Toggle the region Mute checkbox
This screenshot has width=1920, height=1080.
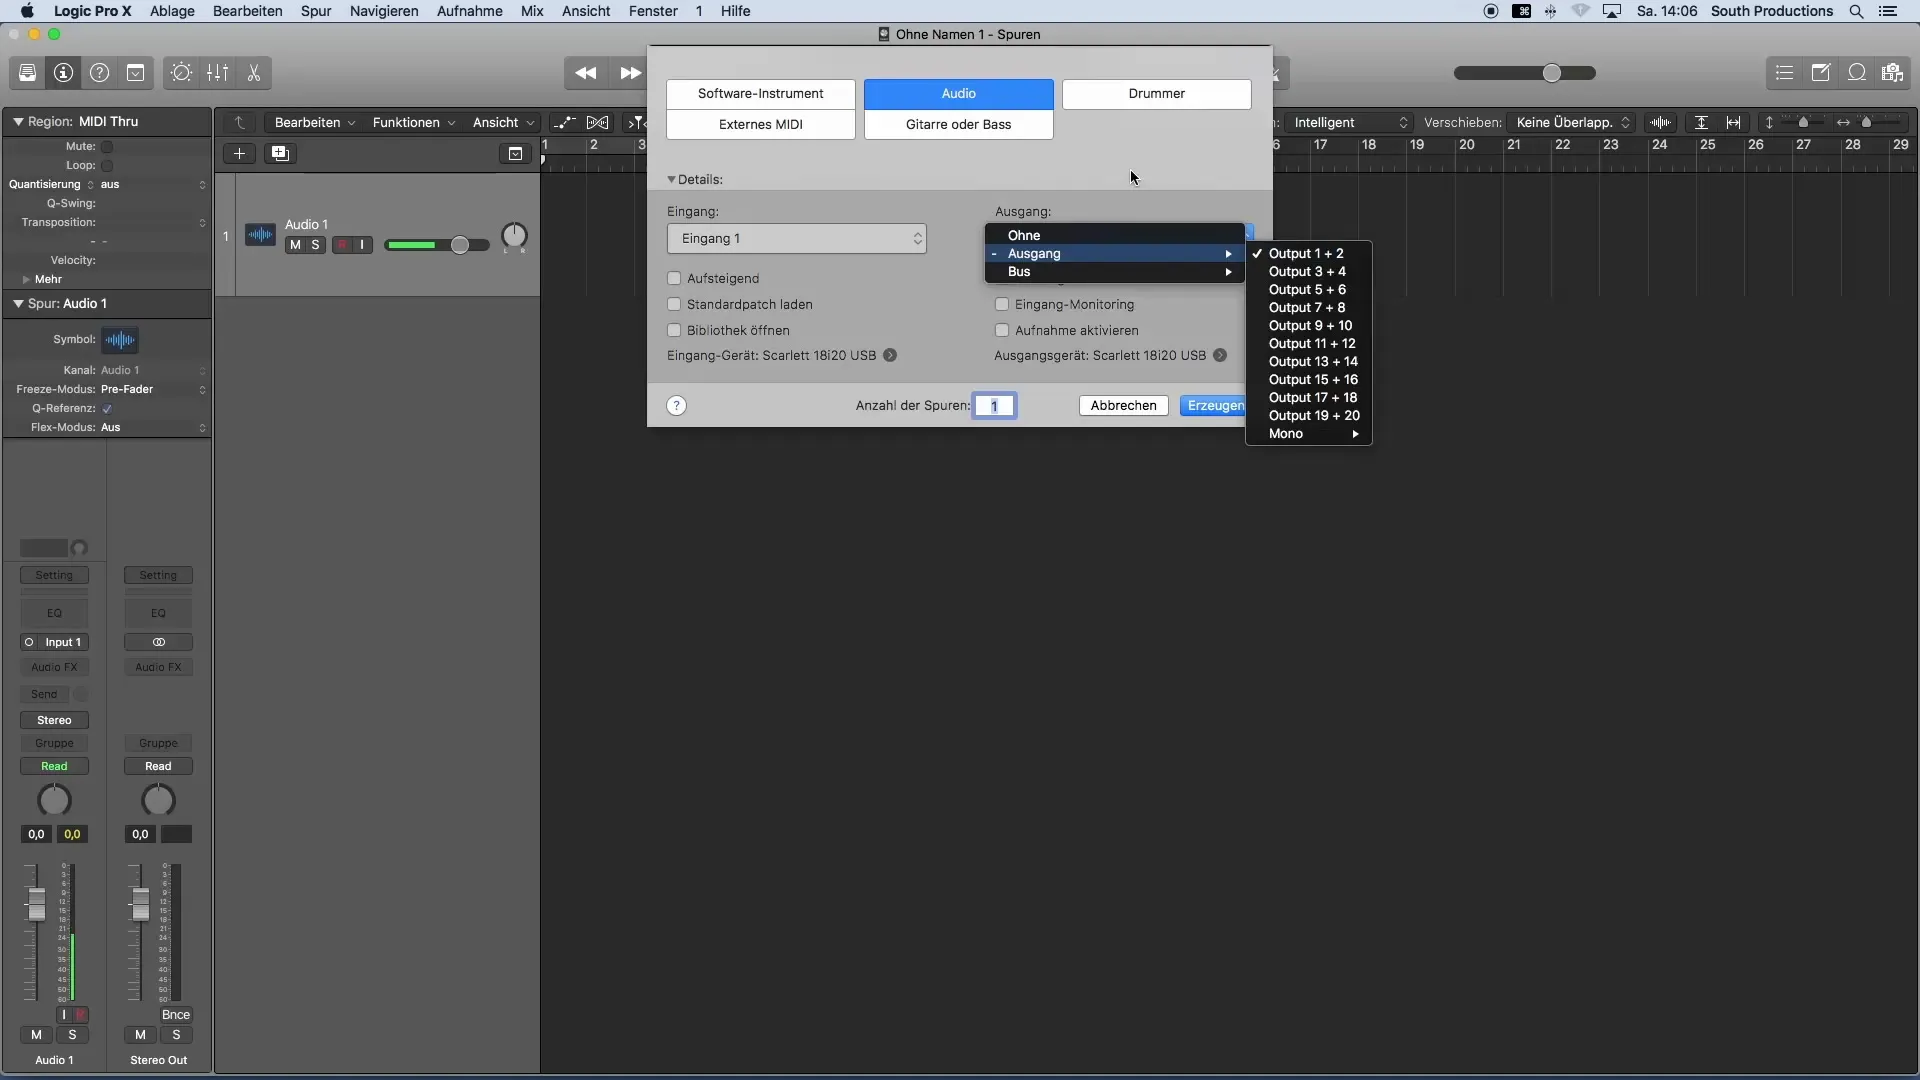tap(107, 146)
